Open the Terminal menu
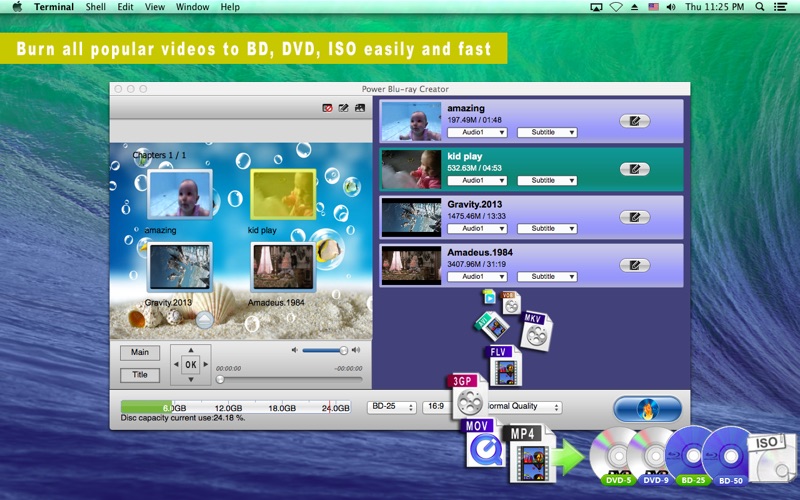This screenshot has width=800, height=500. (54, 7)
